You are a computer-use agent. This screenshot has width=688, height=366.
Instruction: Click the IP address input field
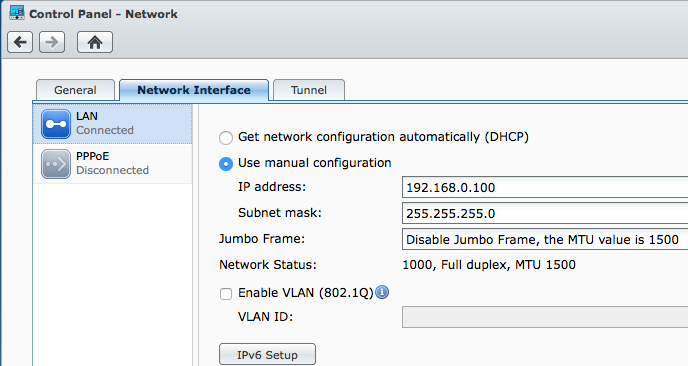click(545, 187)
